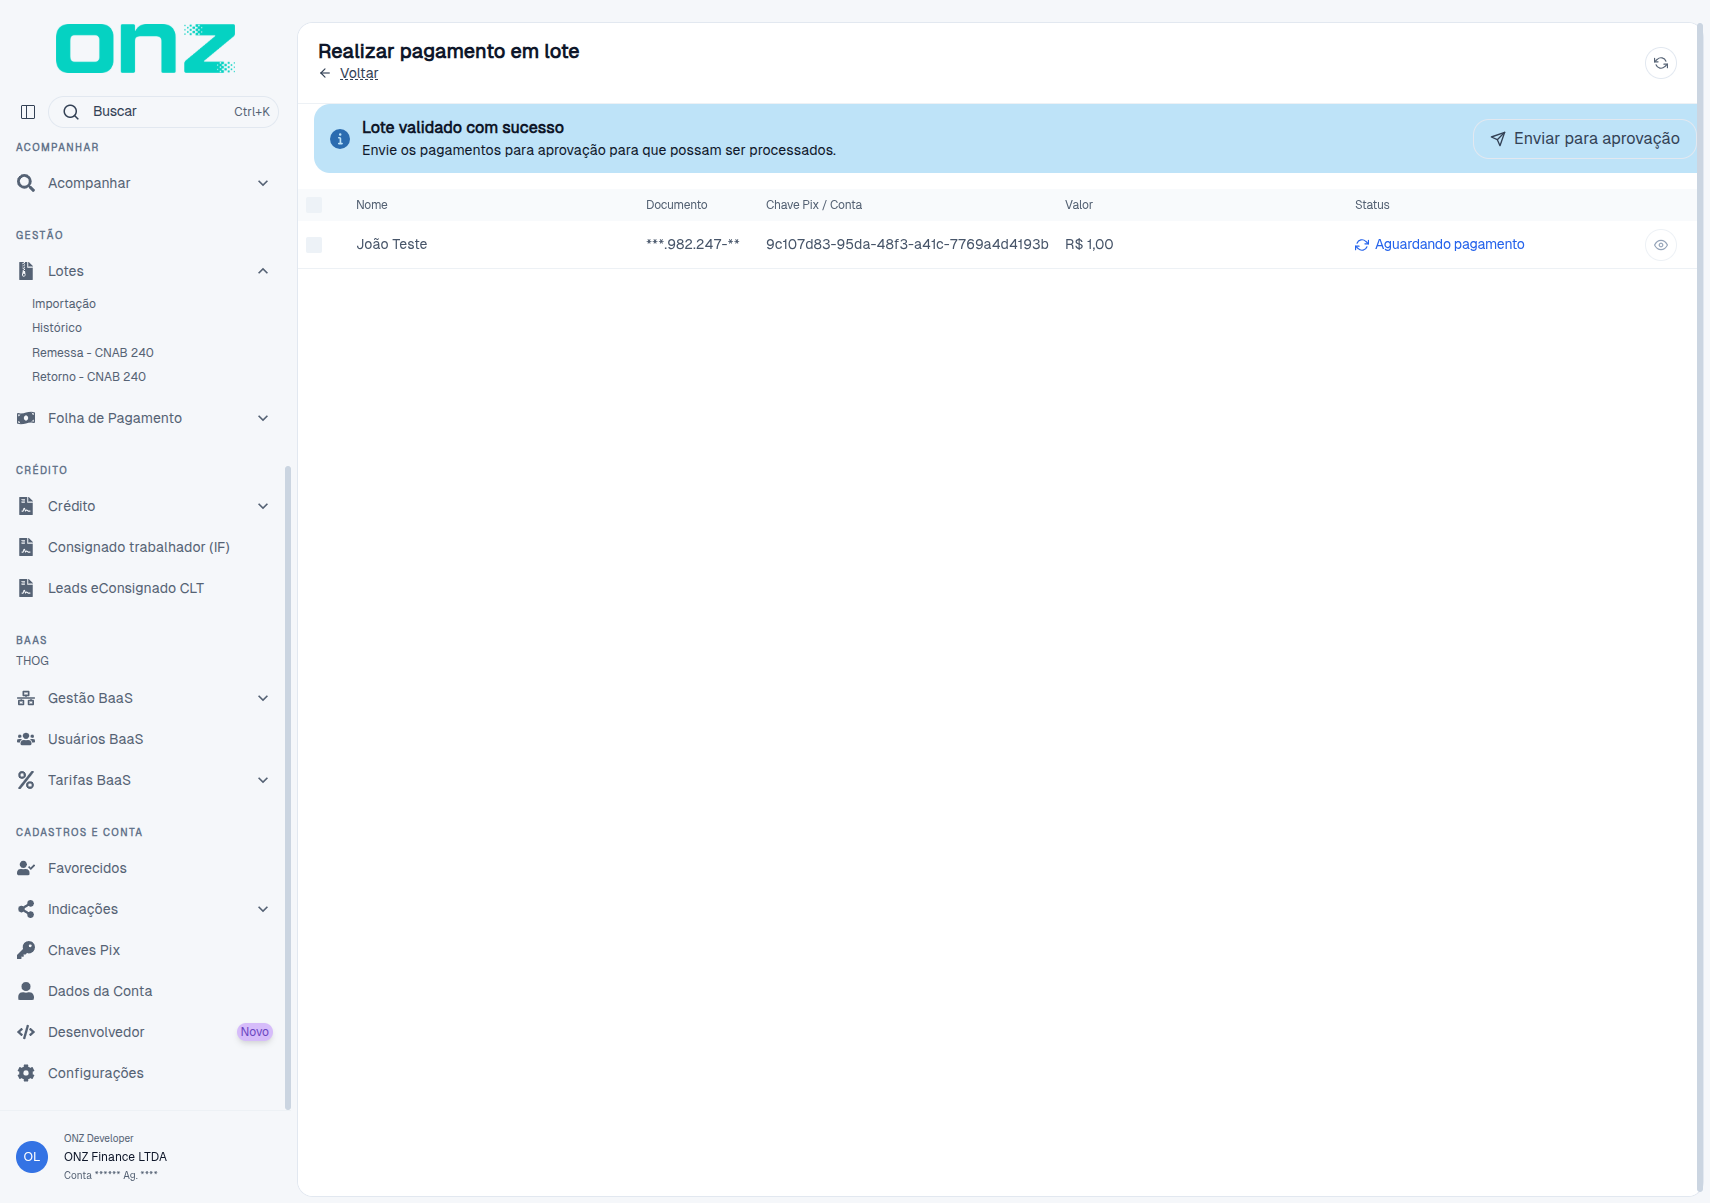Open Consignado trabalhador (IF)
The width and height of the screenshot is (1710, 1203).
point(139,547)
